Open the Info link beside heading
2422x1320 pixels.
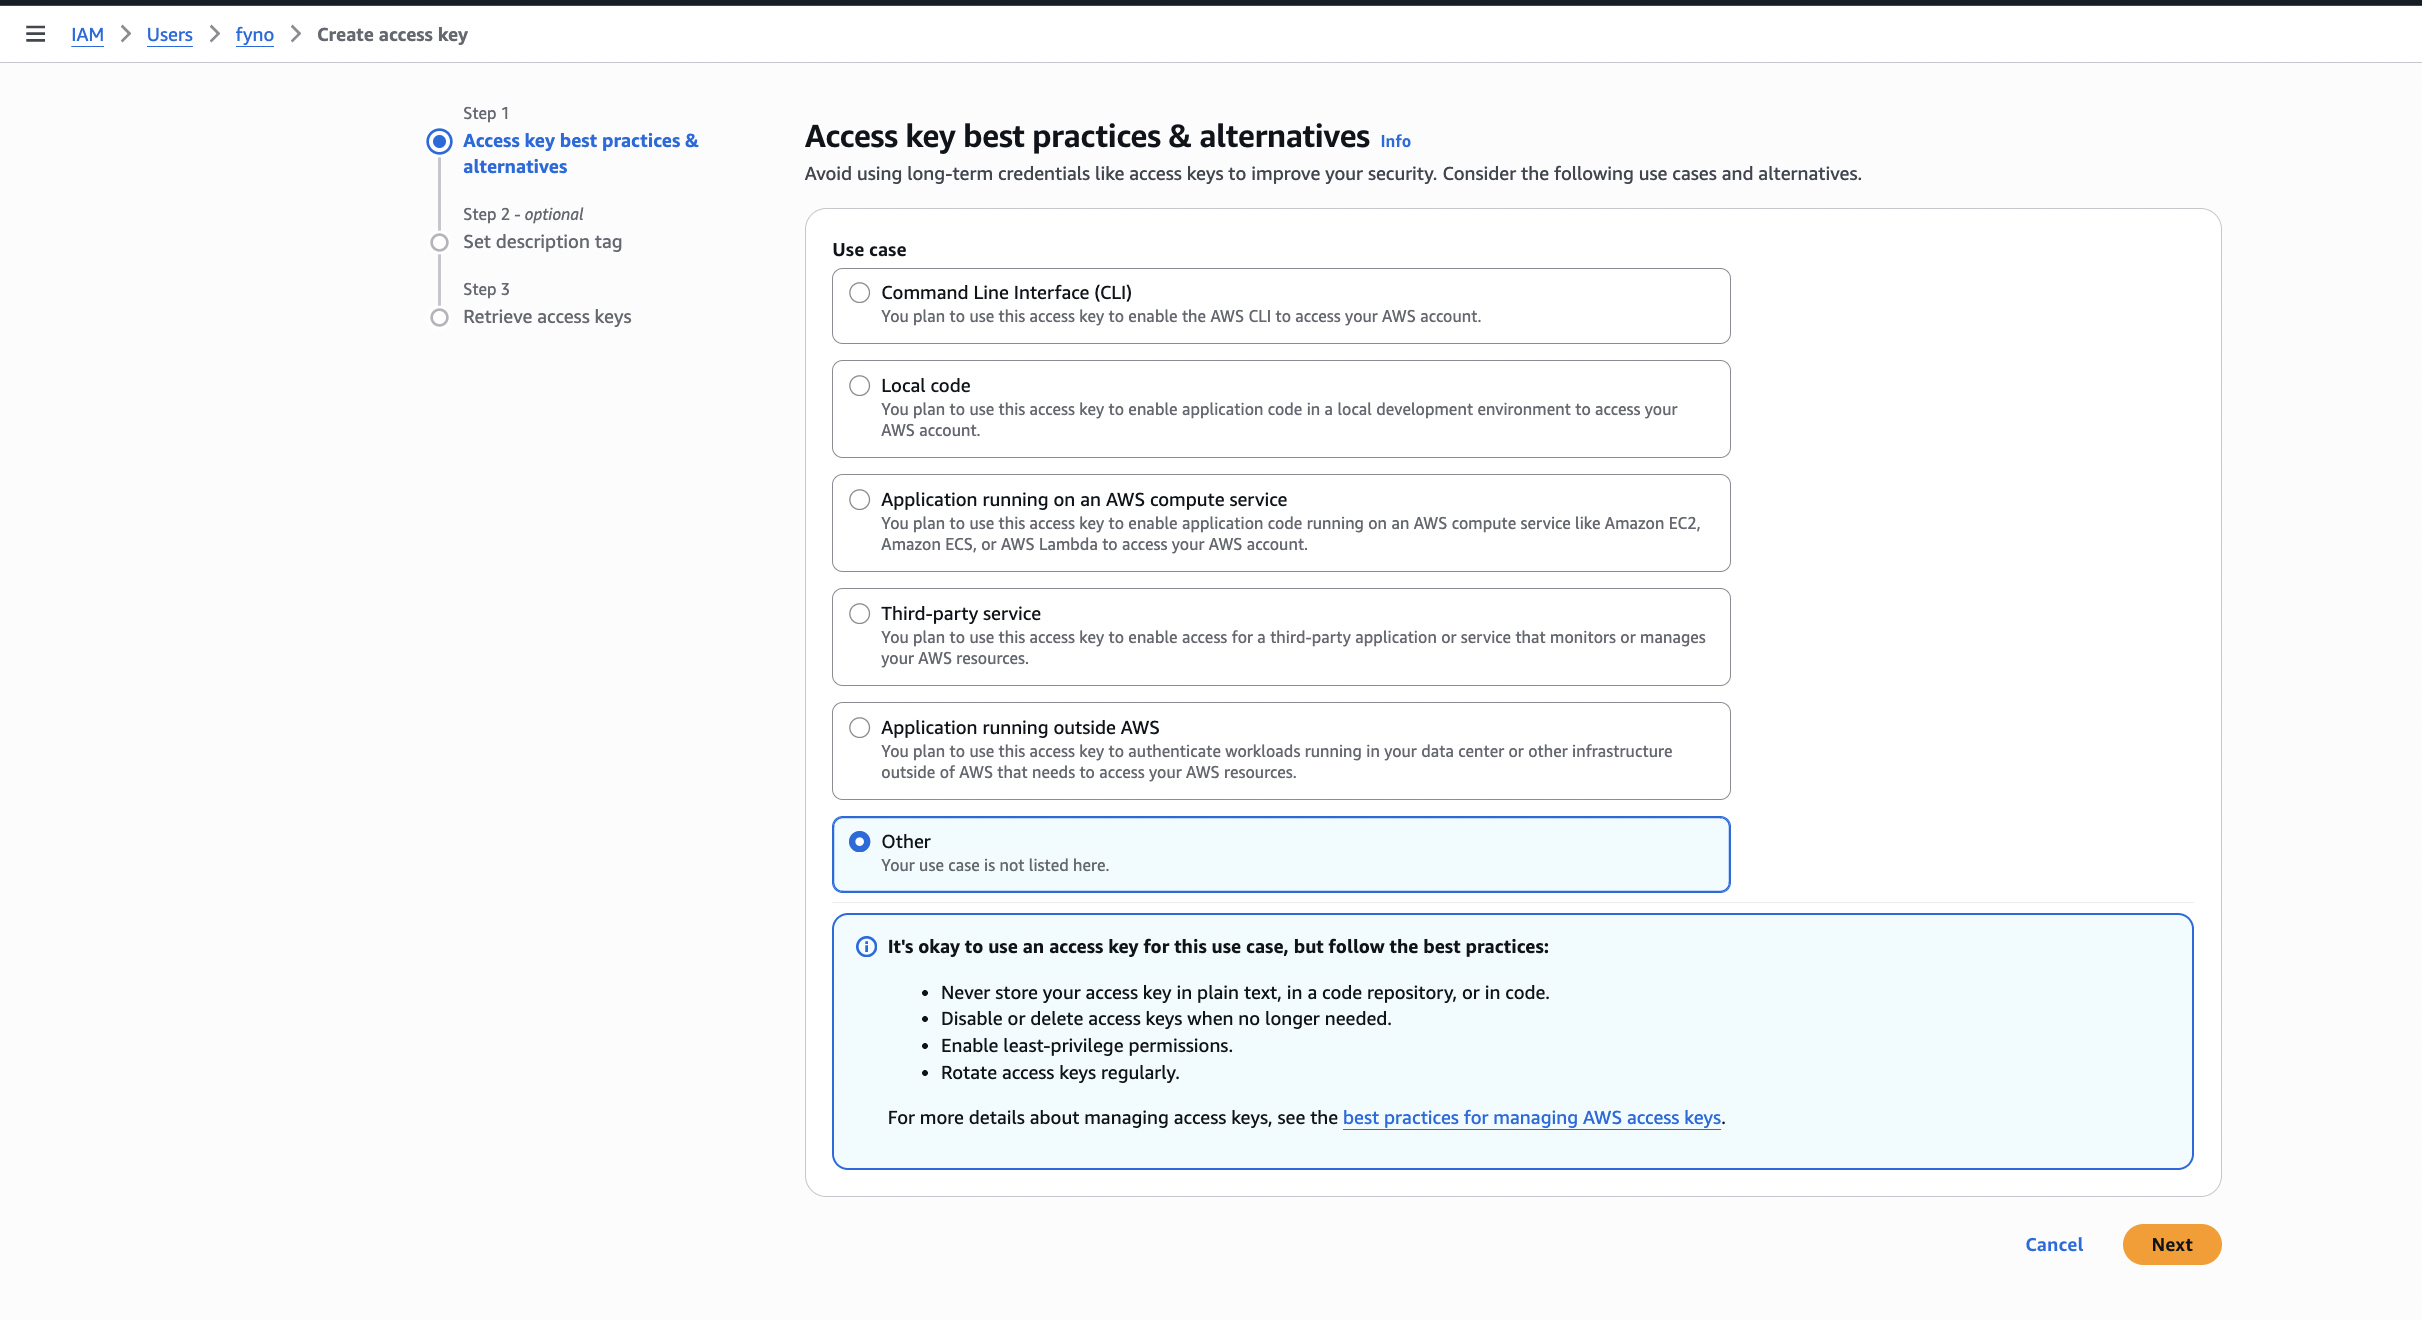(1395, 141)
